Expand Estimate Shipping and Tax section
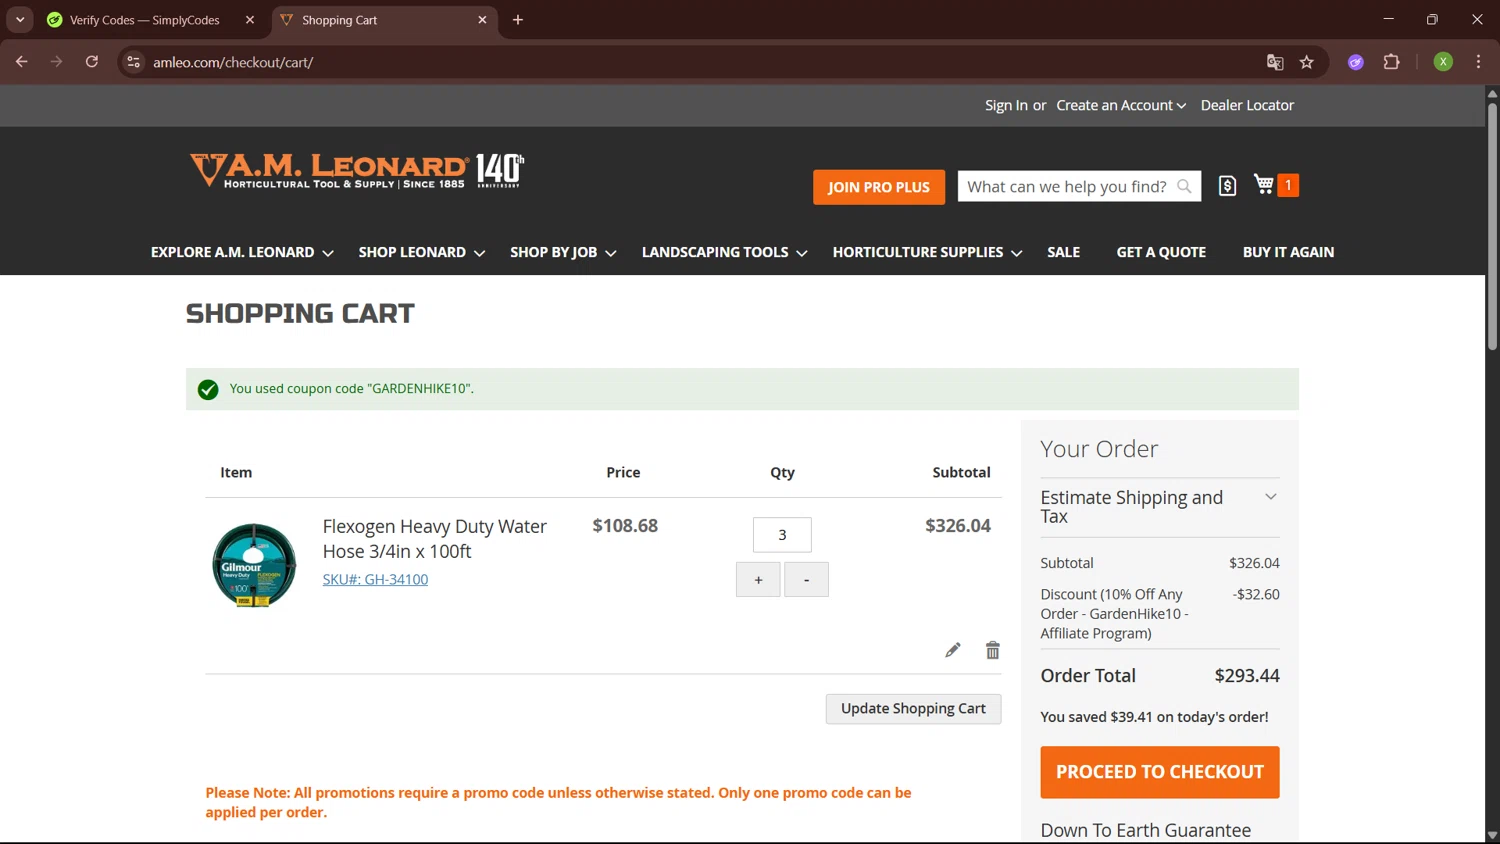1500x844 pixels. [1160, 507]
